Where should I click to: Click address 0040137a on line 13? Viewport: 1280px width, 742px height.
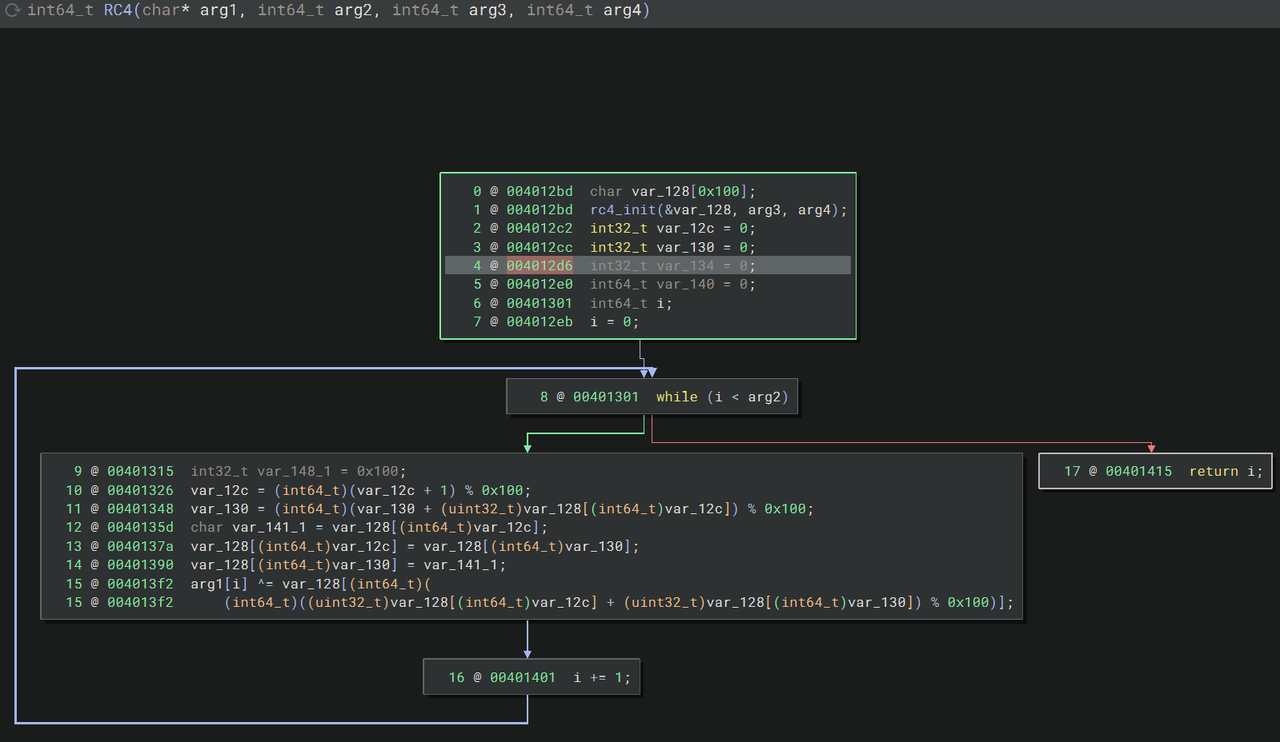point(140,546)
